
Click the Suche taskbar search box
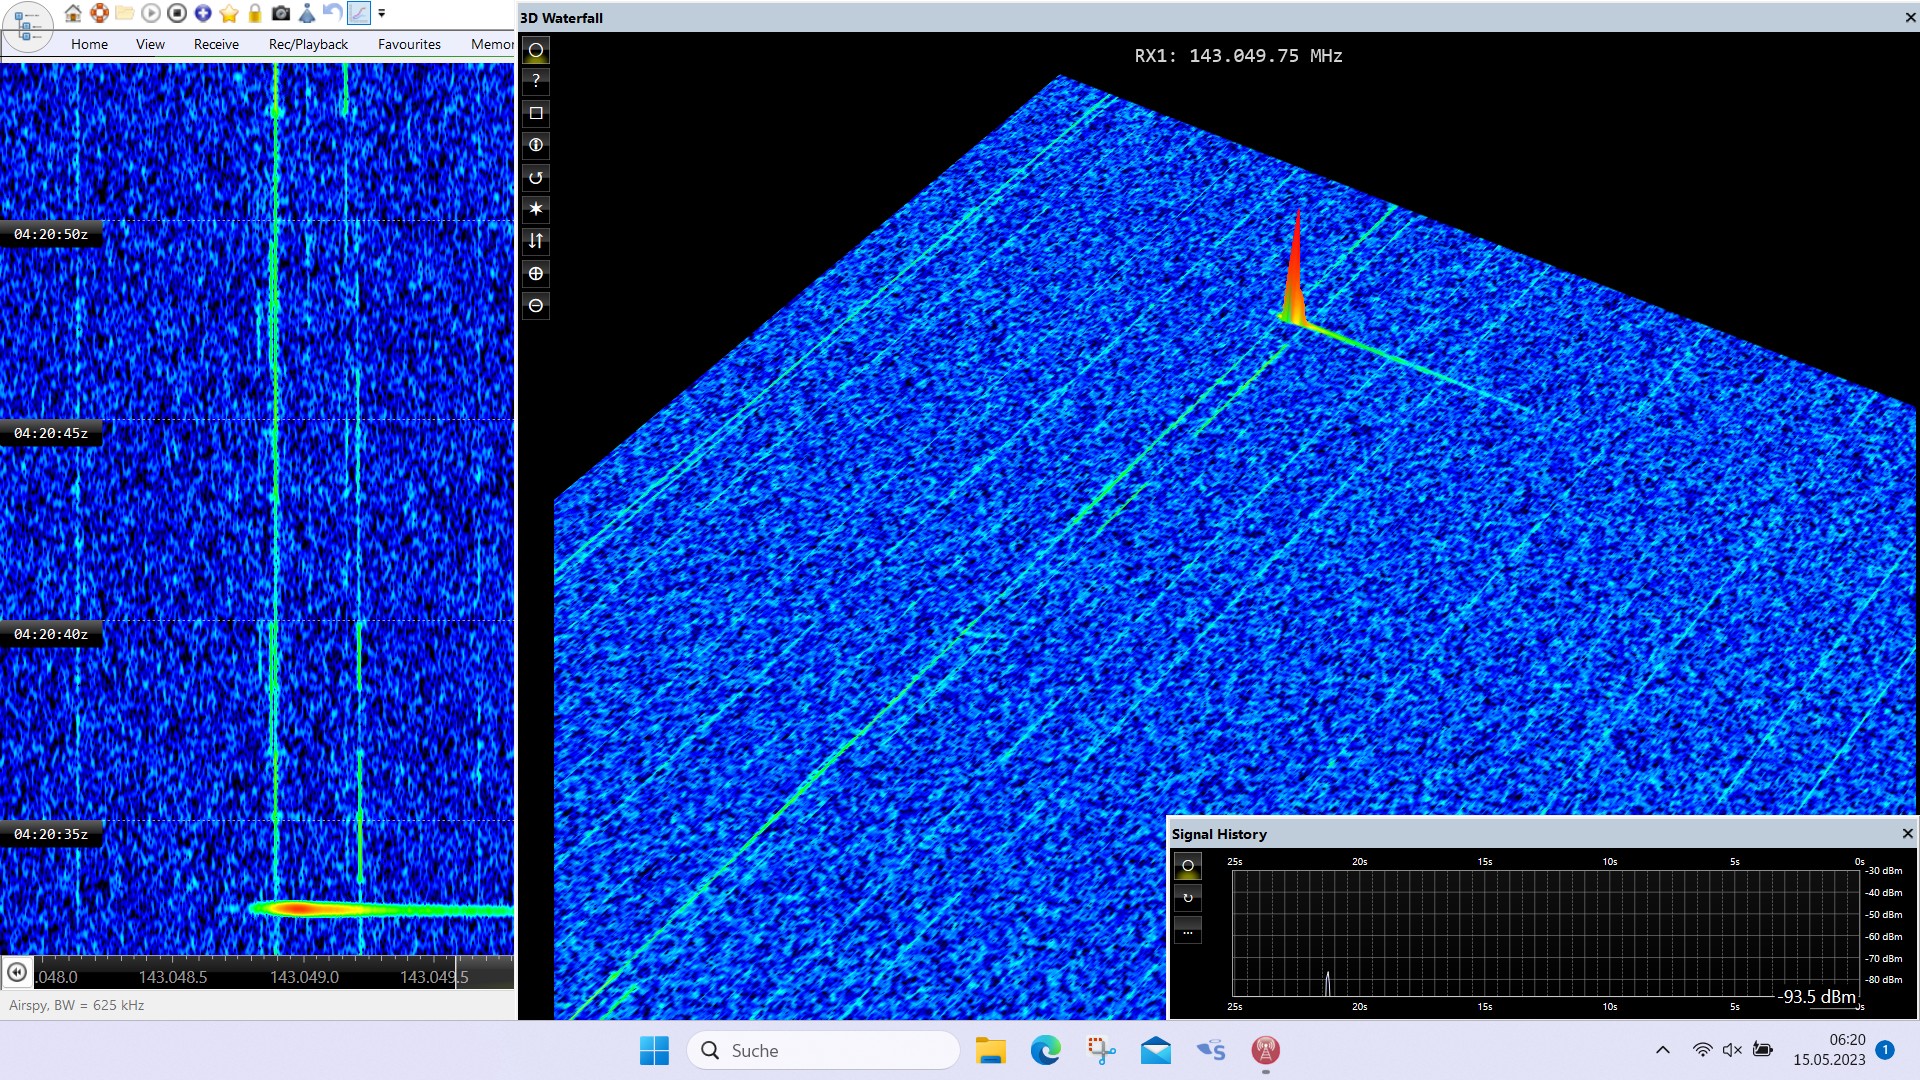click(823, 1050)
